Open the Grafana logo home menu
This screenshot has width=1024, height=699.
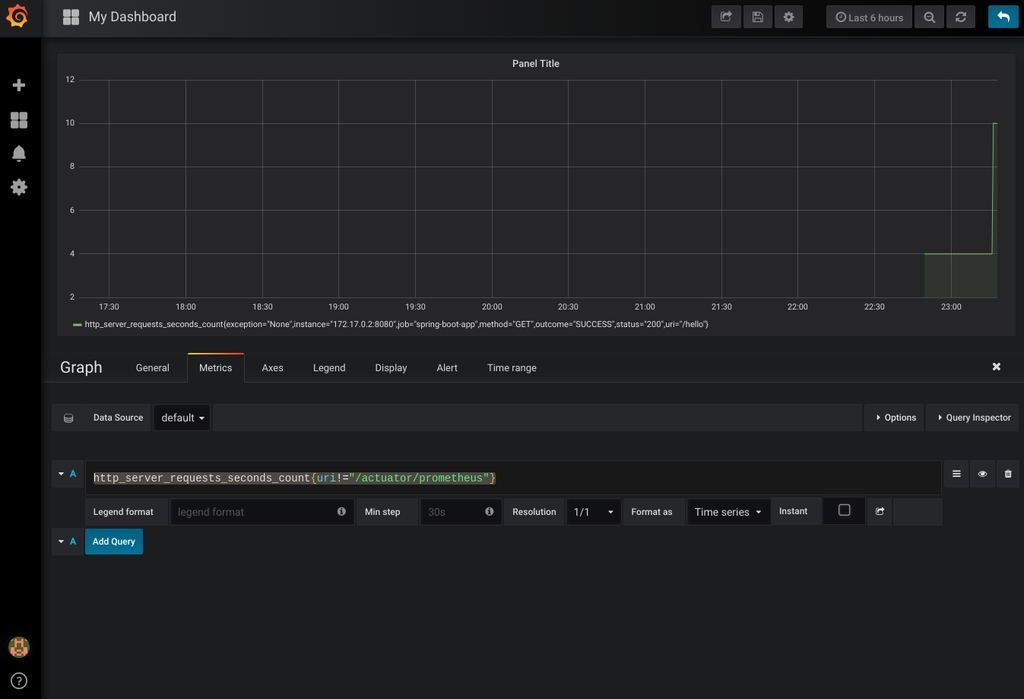click(x=18, y=16)
